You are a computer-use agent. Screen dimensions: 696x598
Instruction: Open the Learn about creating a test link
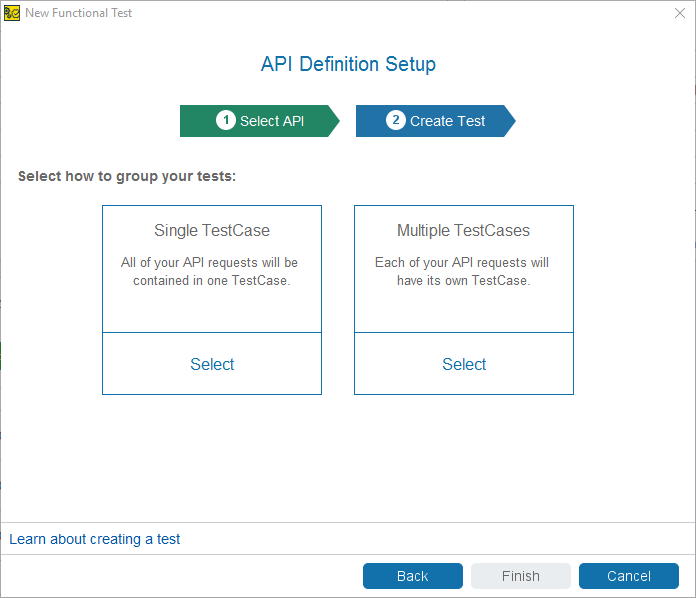(95, 539)
